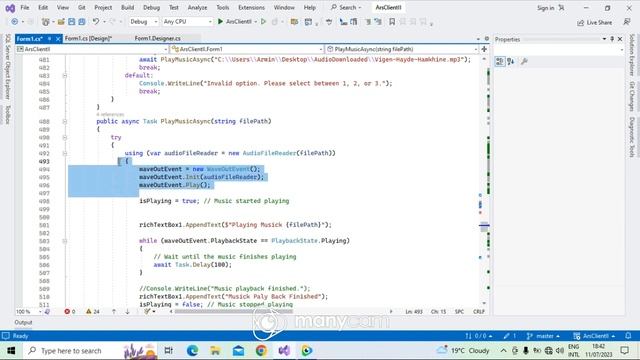Open the master branch dropdown in status bar
The height and width of the screenshot is (360, 640).
pyautogui.click(x=543, y=336)
